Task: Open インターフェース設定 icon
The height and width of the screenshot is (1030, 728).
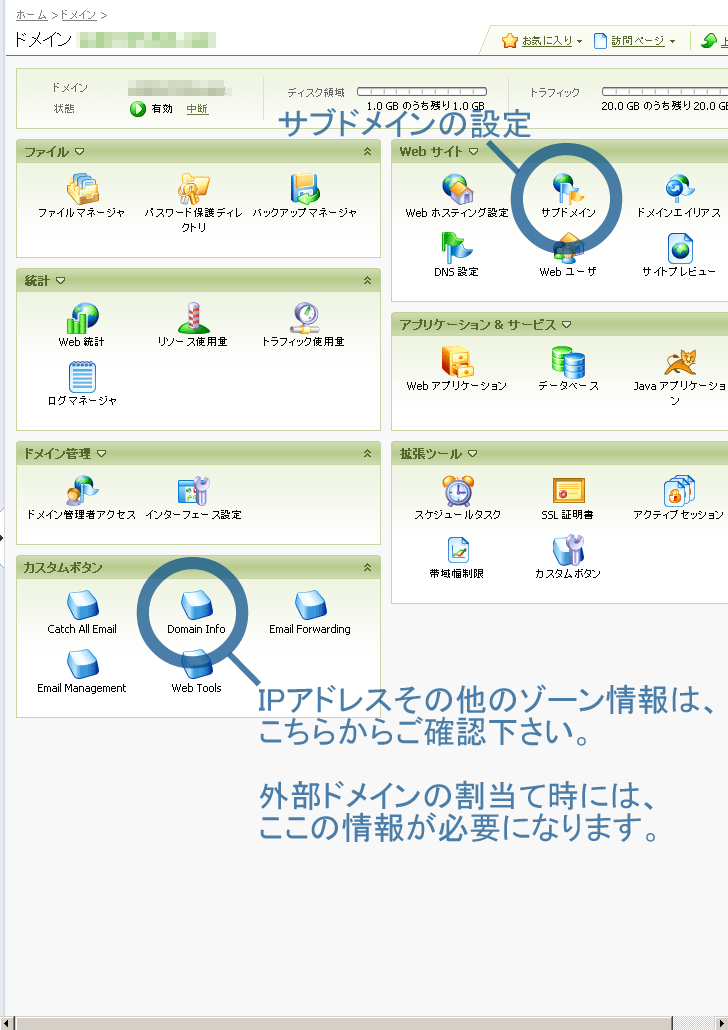Action: [194, 491]
